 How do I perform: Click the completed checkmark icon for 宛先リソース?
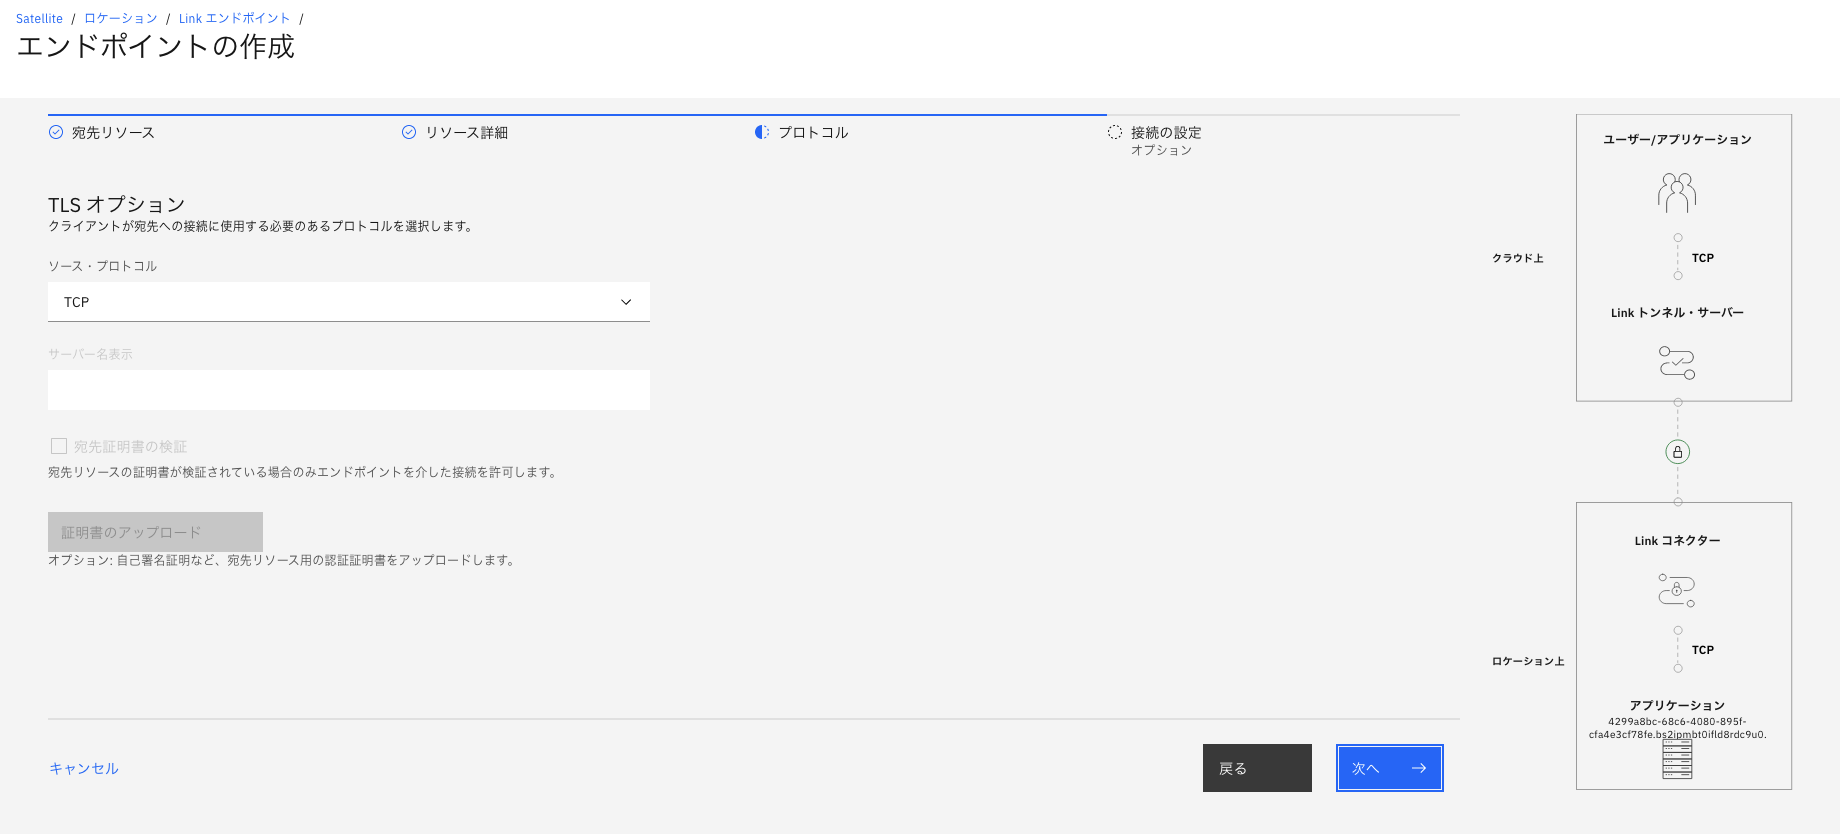click(56, 132)
